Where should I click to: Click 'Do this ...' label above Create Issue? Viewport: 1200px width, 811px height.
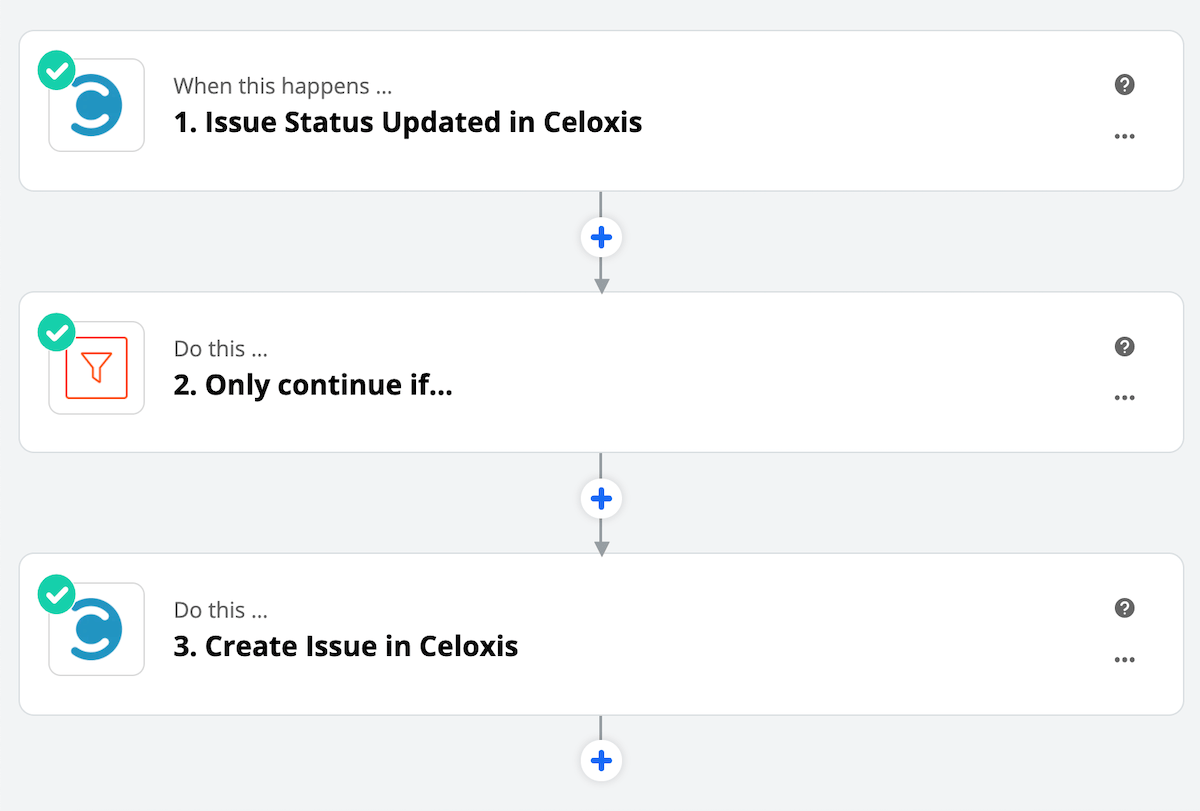click(220, 610)
